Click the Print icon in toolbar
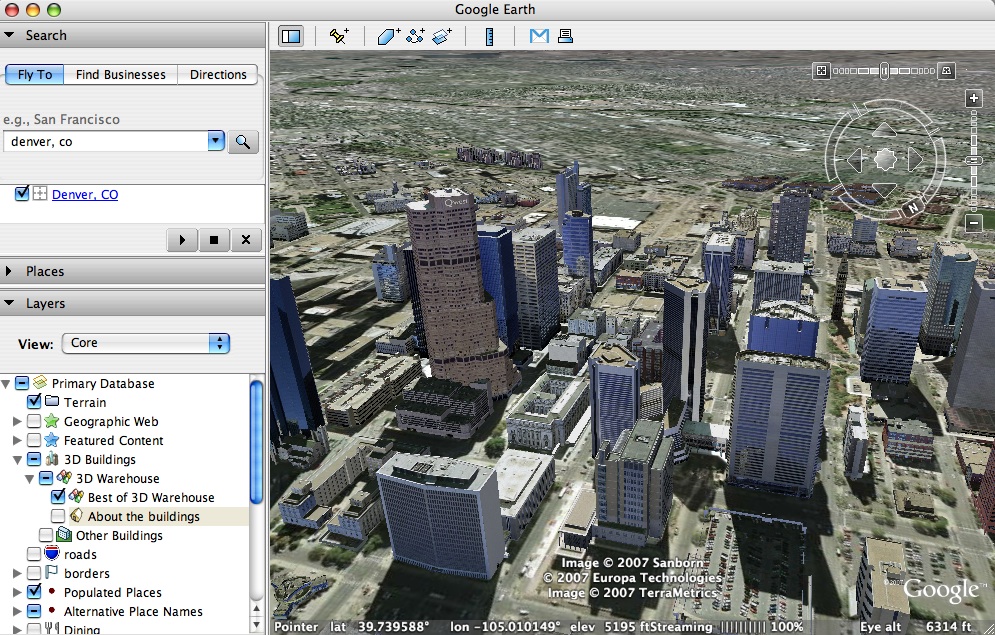The width and height of the screenshot is (995, 635). (x=565, y=36)
